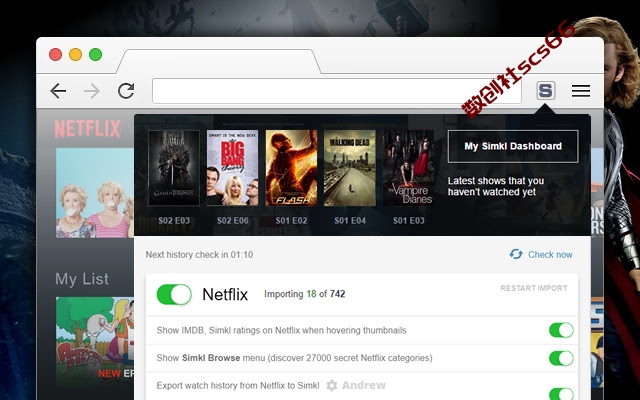The image size is (640, 400).
Task: Click the yellow minimize window button
Action: 75,54
